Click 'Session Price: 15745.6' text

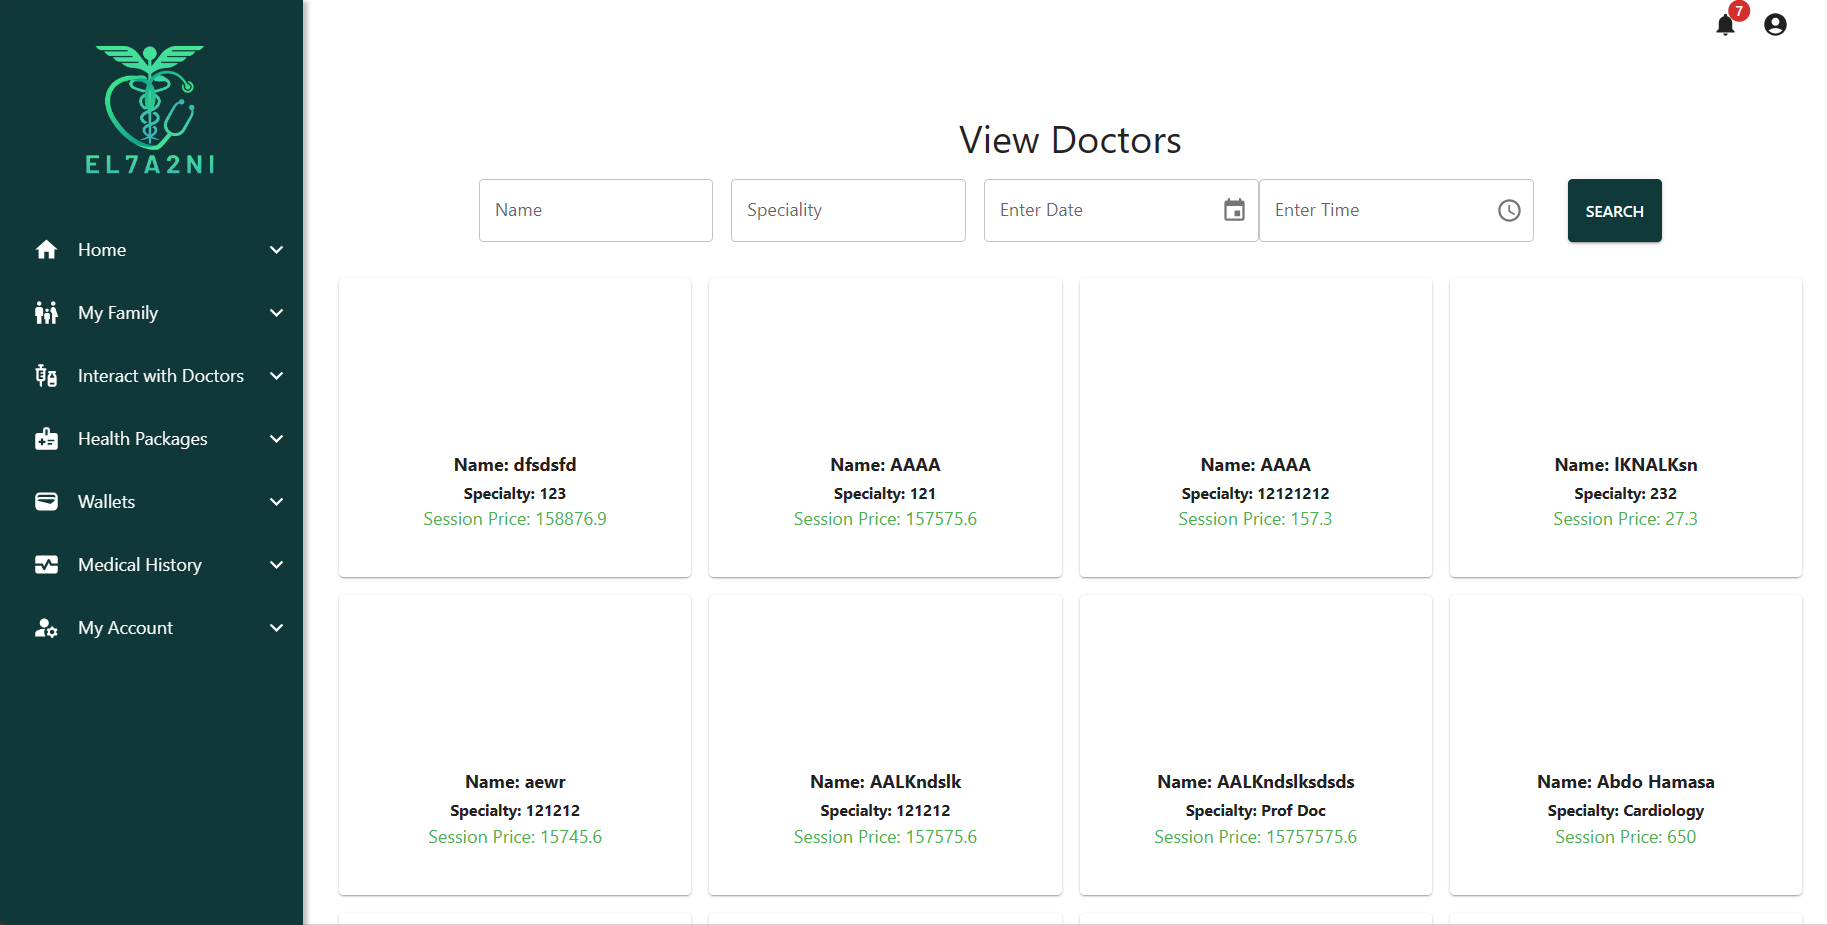515,837
